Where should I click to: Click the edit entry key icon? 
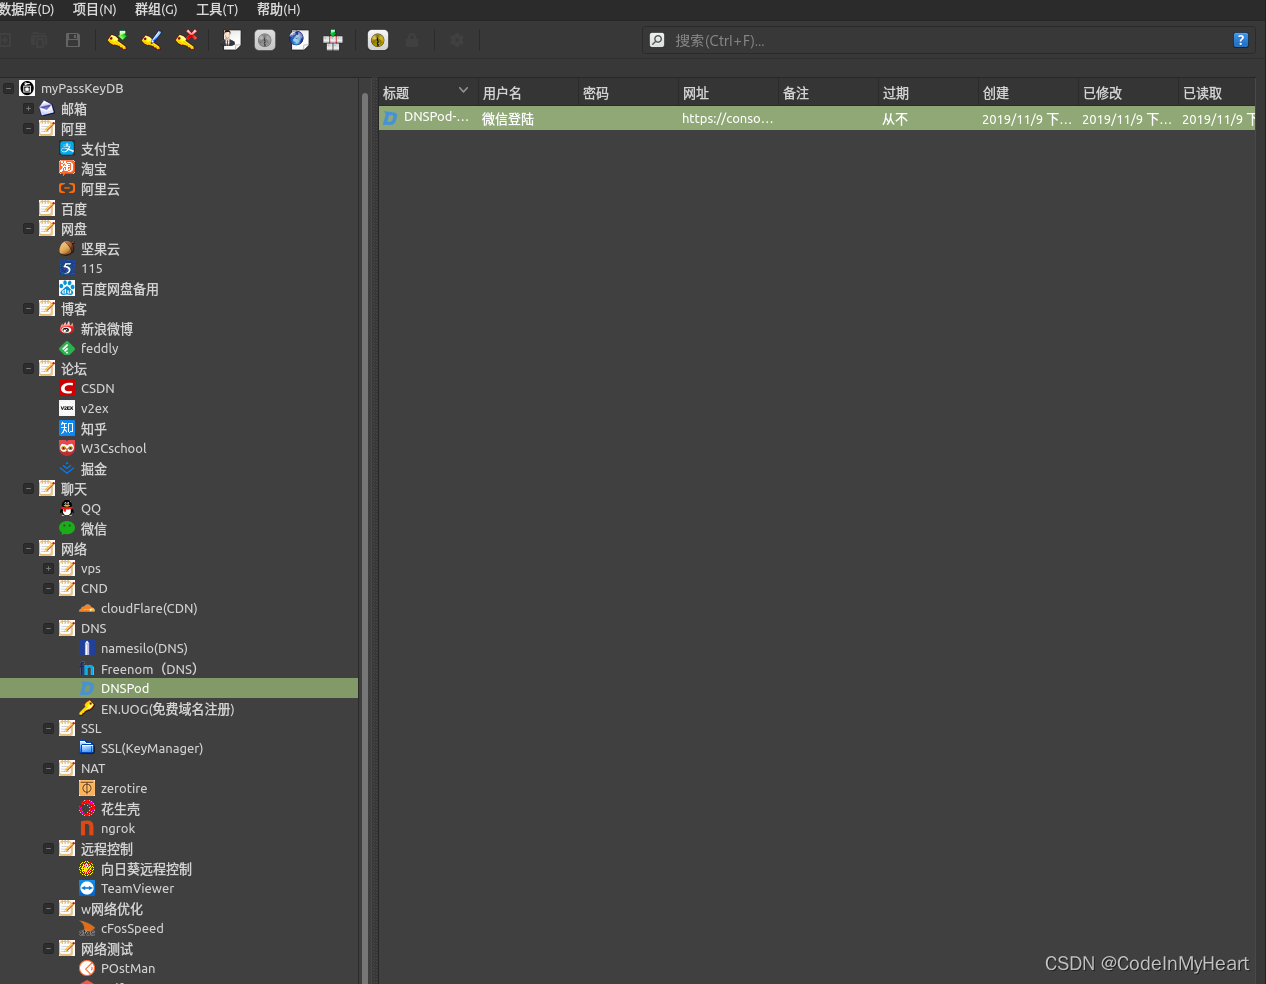tap(151, 40)
